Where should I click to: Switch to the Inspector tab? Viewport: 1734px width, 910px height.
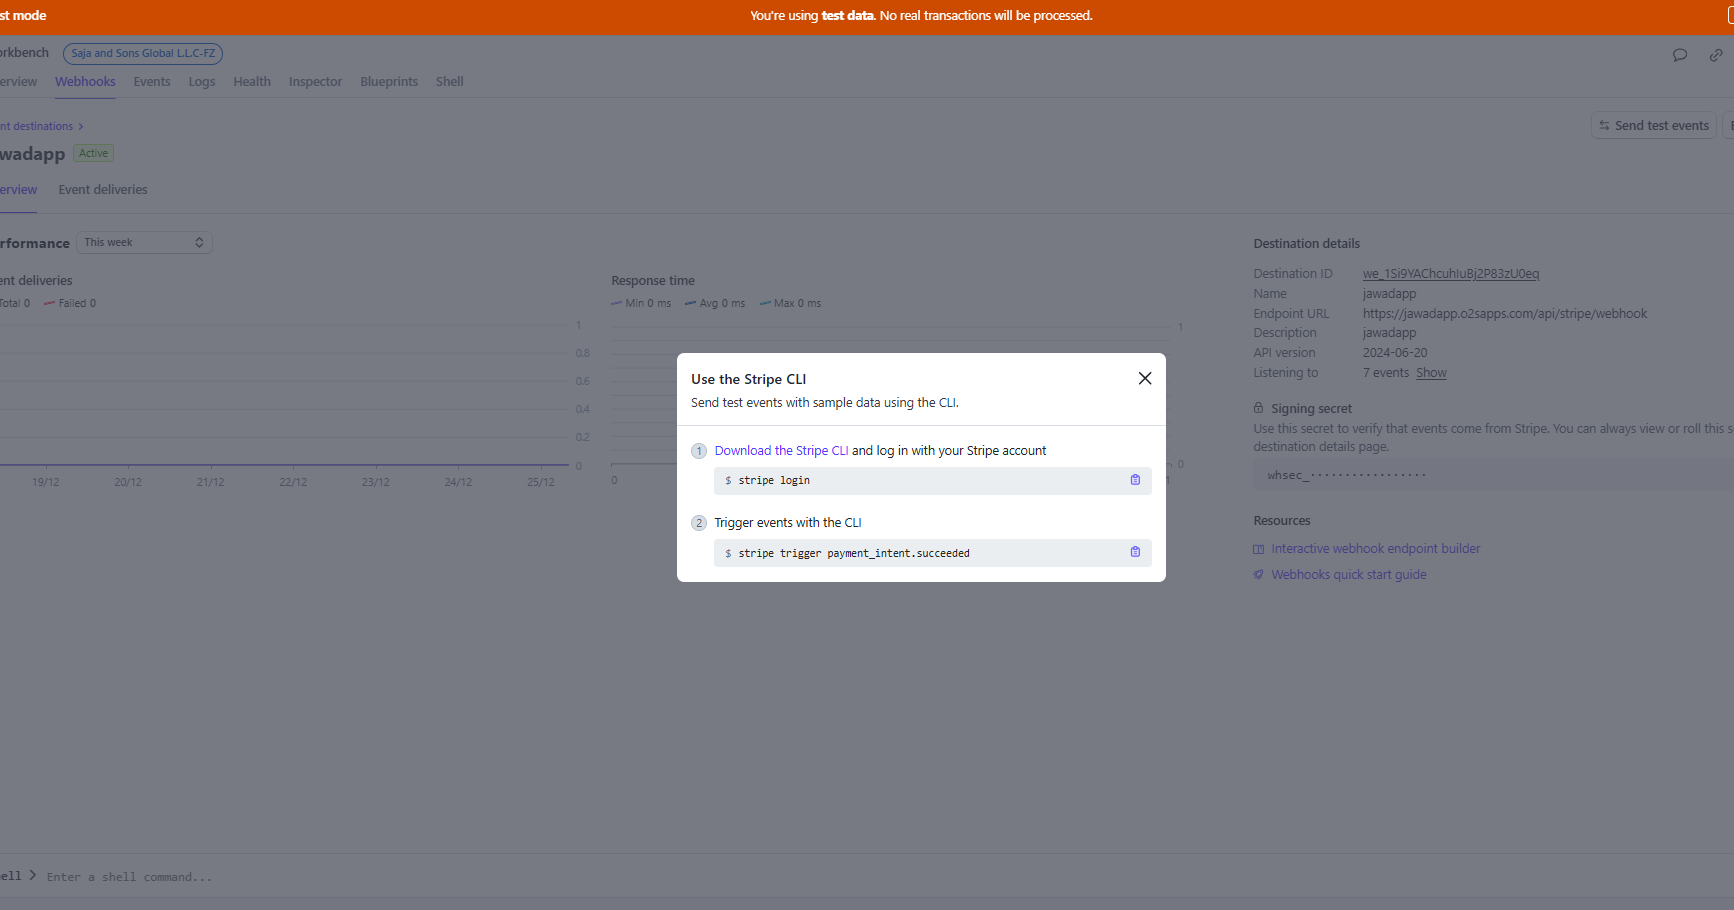coord(315,82)
